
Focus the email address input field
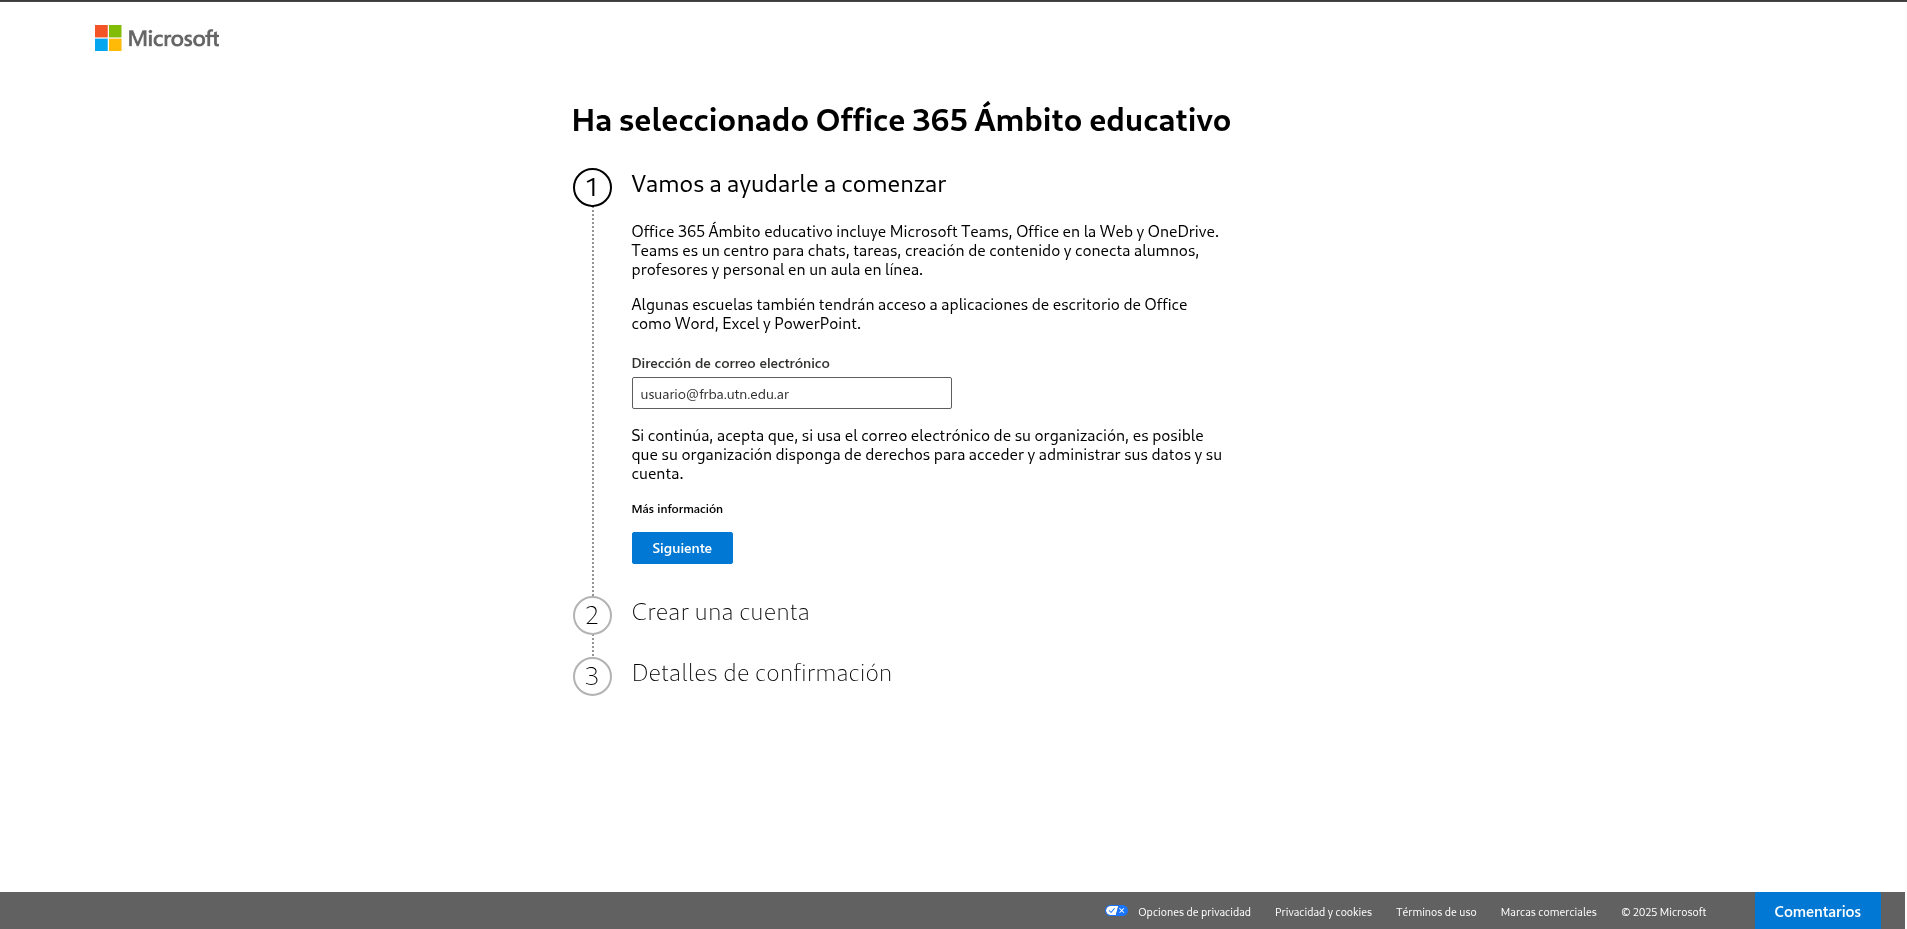pos(791,393)
